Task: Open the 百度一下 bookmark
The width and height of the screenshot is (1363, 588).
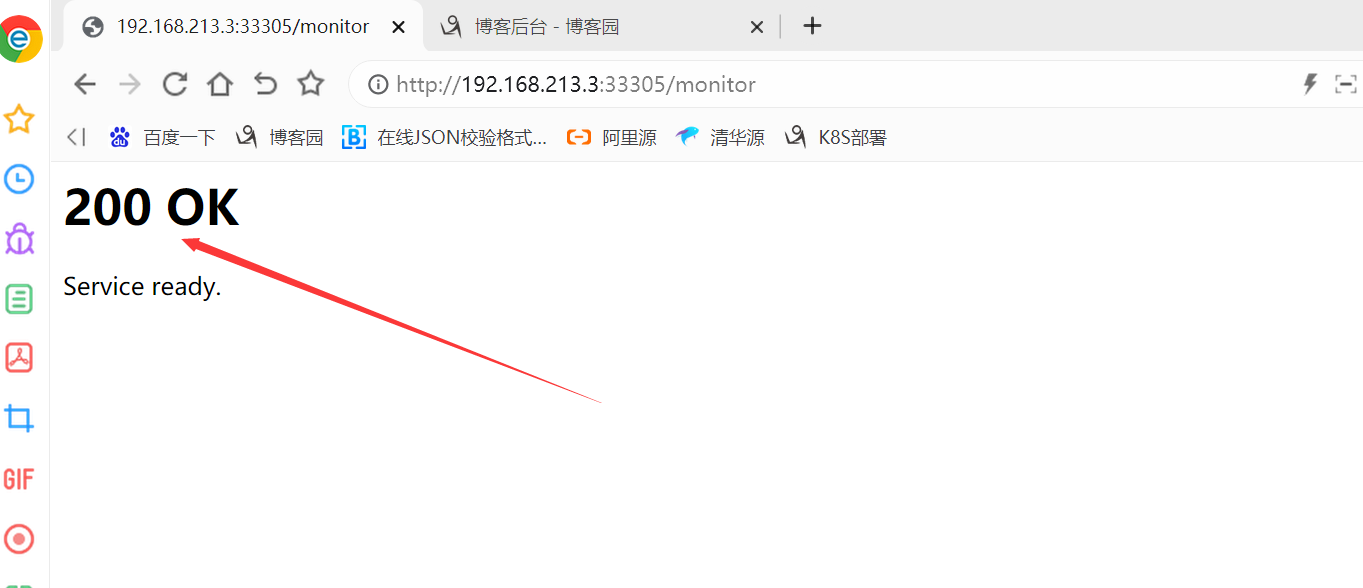Action: [x=162, y=138]
